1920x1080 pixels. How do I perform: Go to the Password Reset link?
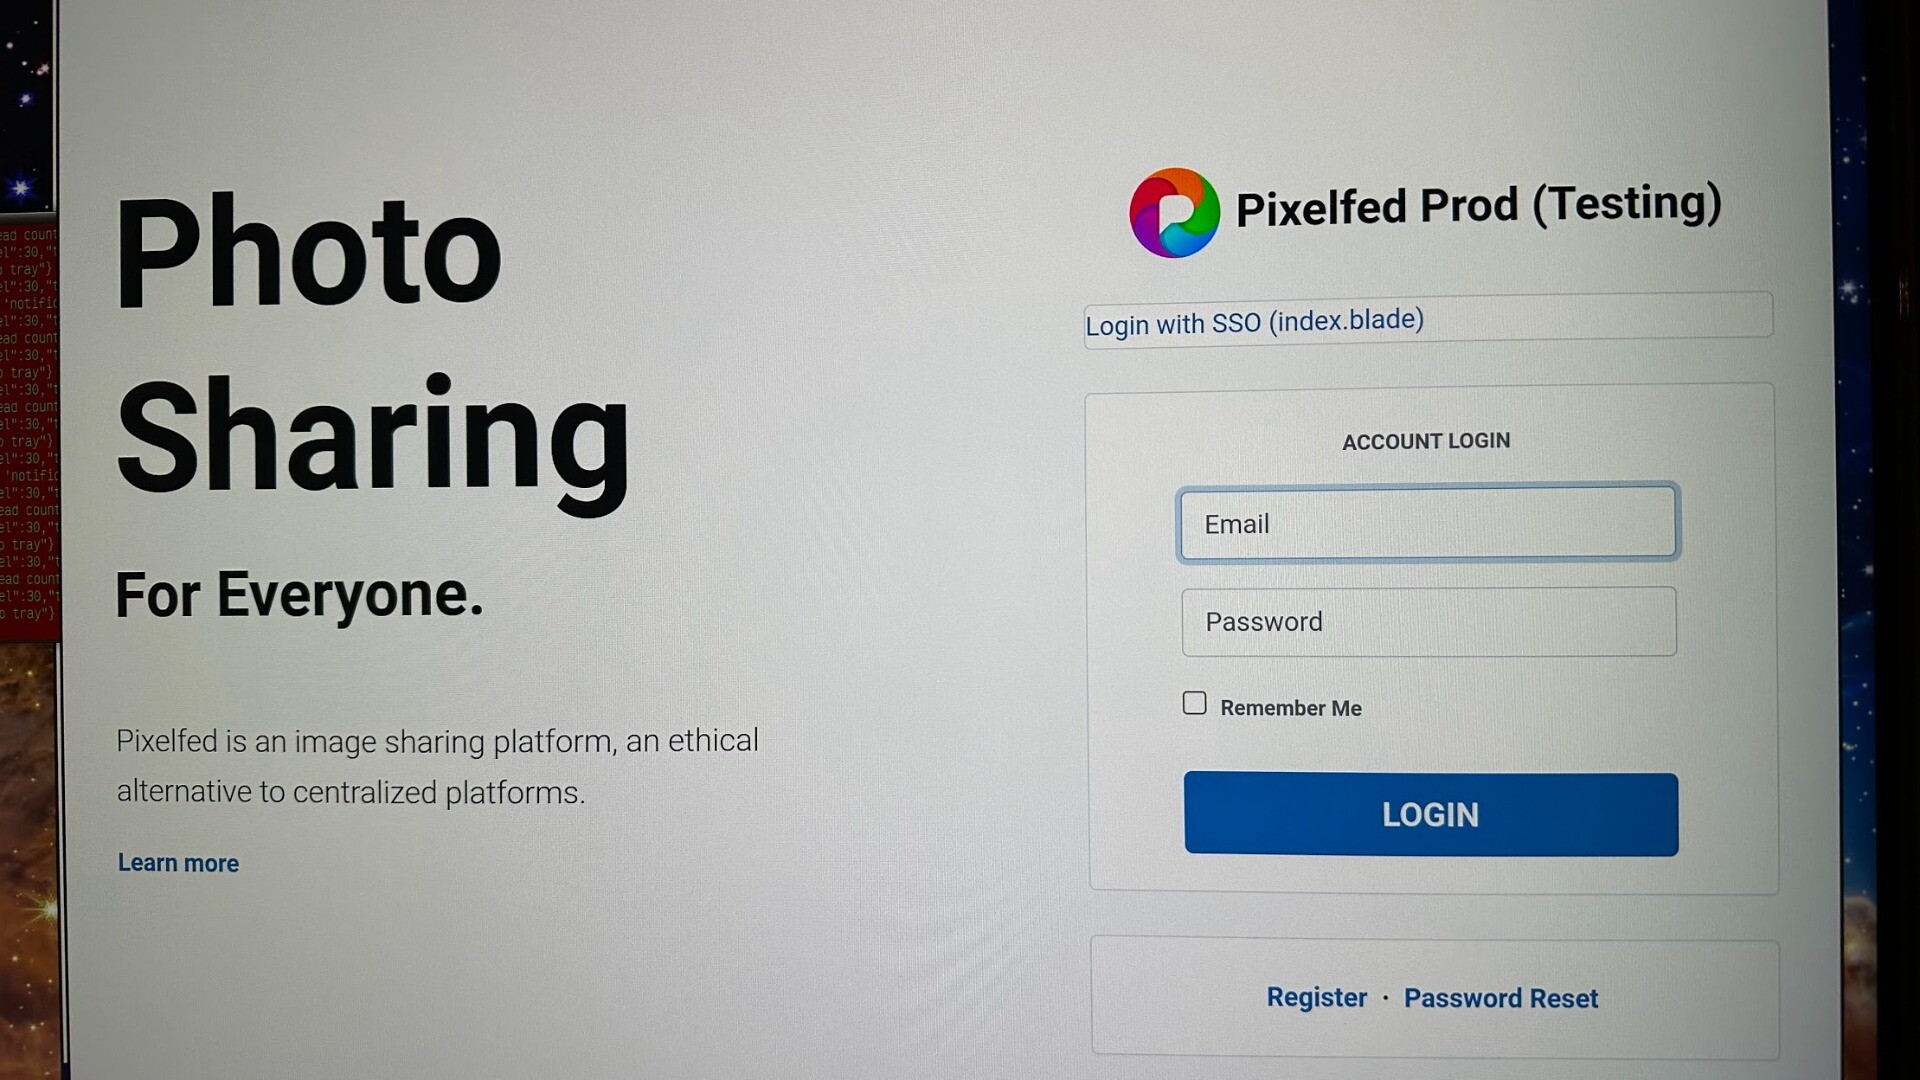click(x=1500, y=998)
